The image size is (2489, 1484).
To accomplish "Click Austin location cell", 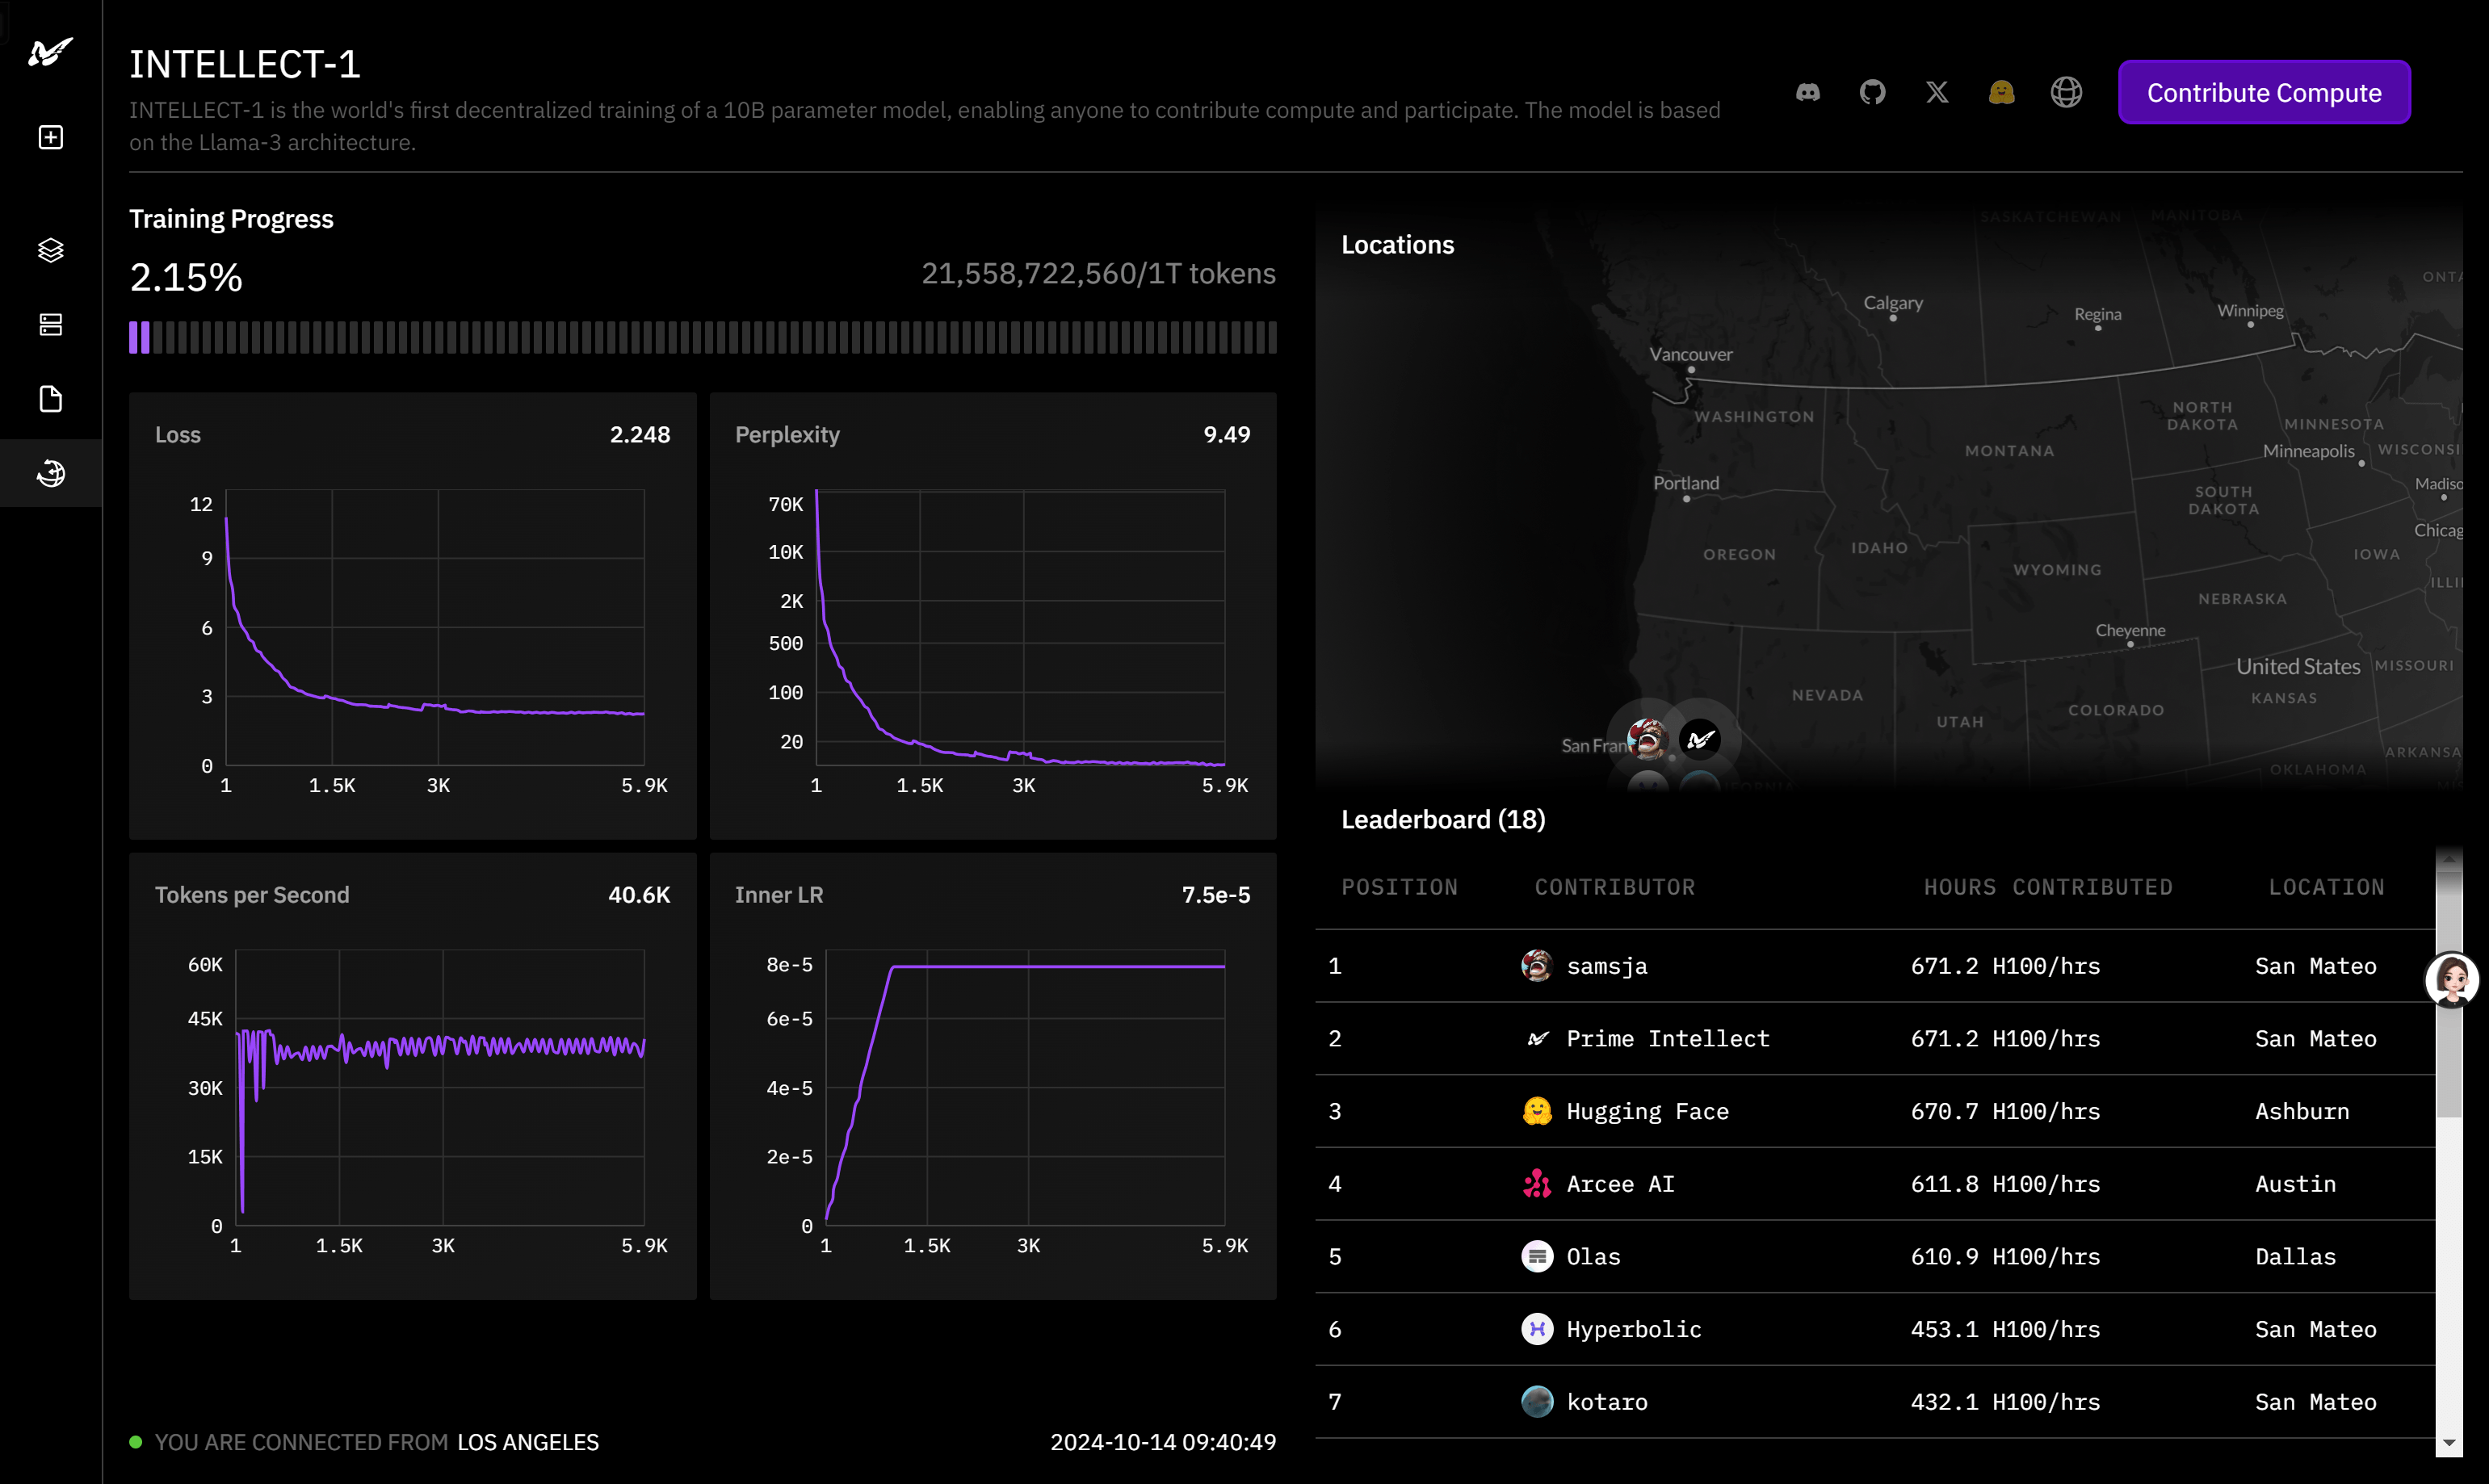I will click(x=2295, y=1184).
